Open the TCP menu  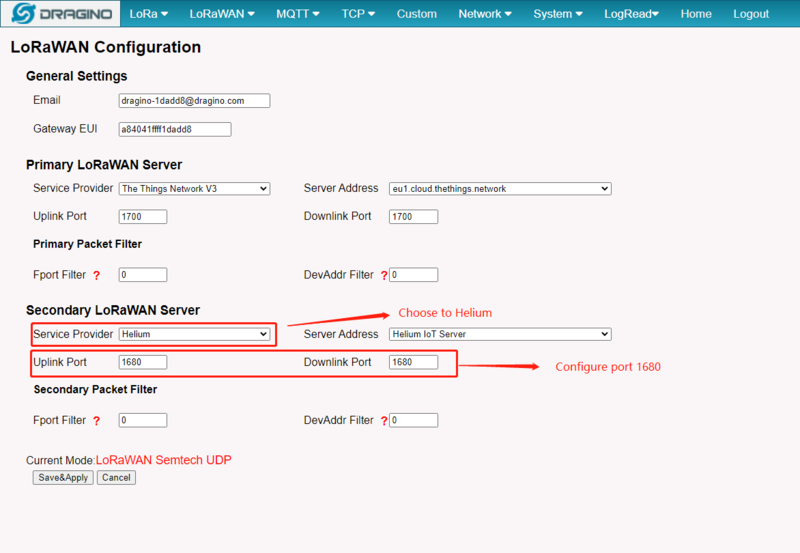click(x=358, y=14)
